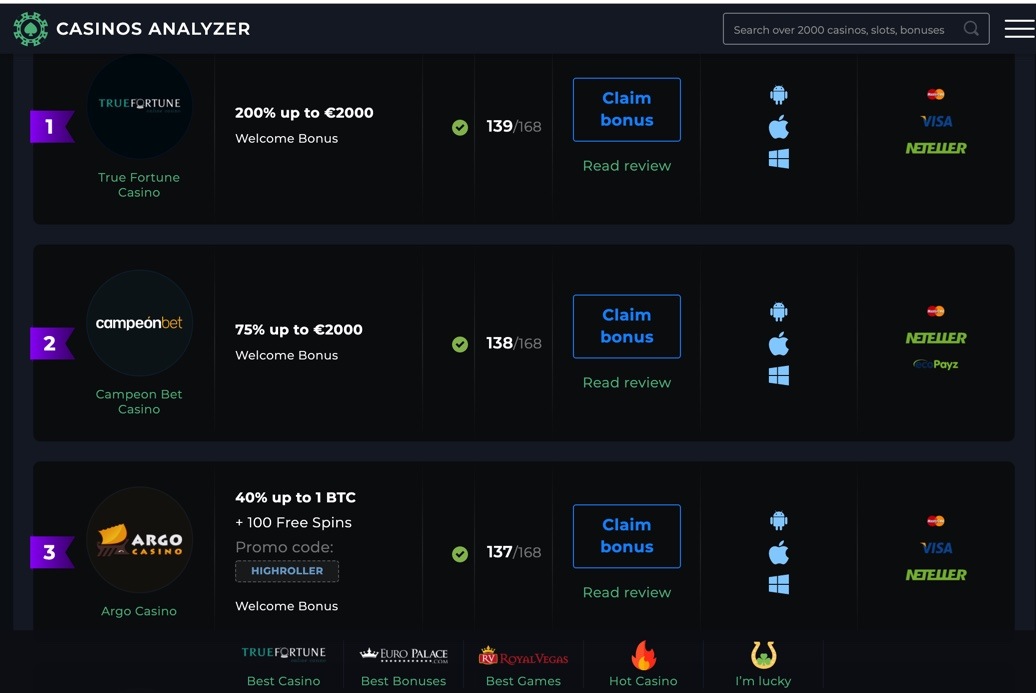This screenshot has height=693, width=1036.
Task: Claim bonus for Campeon Bet Casino
Action: (x=626, y=326)
